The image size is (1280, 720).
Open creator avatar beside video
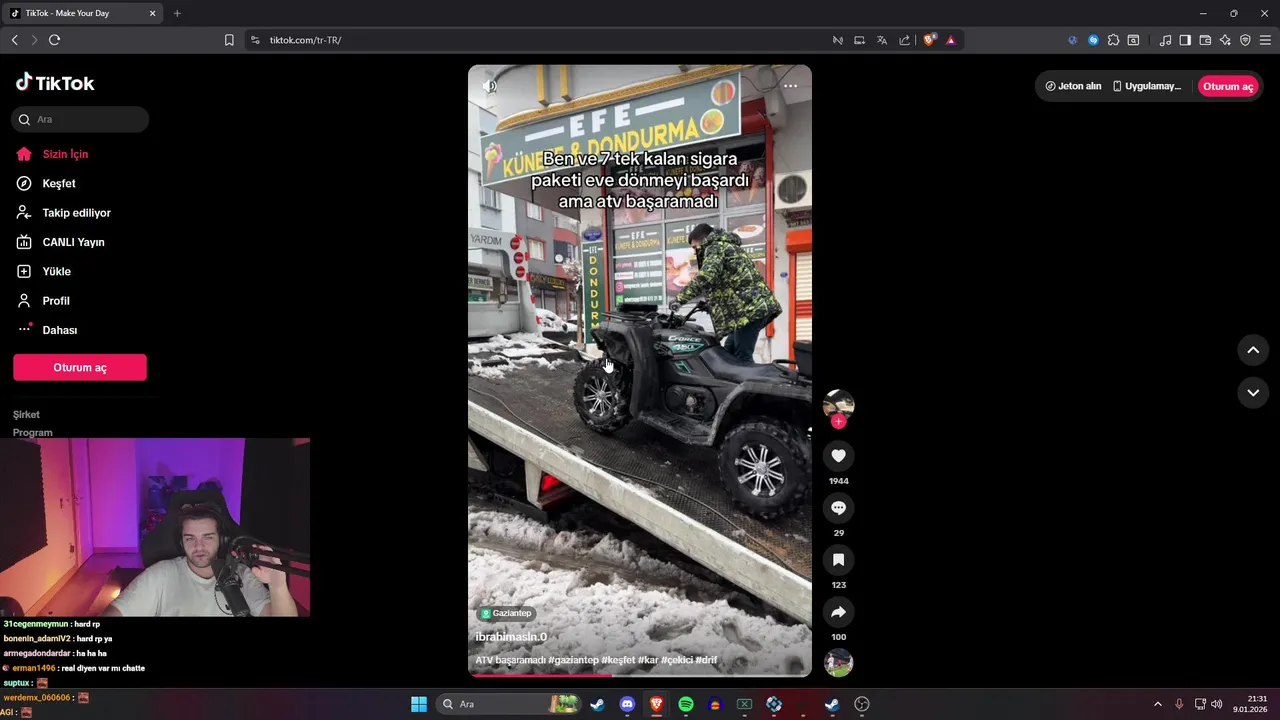click(x=838, y=404)
